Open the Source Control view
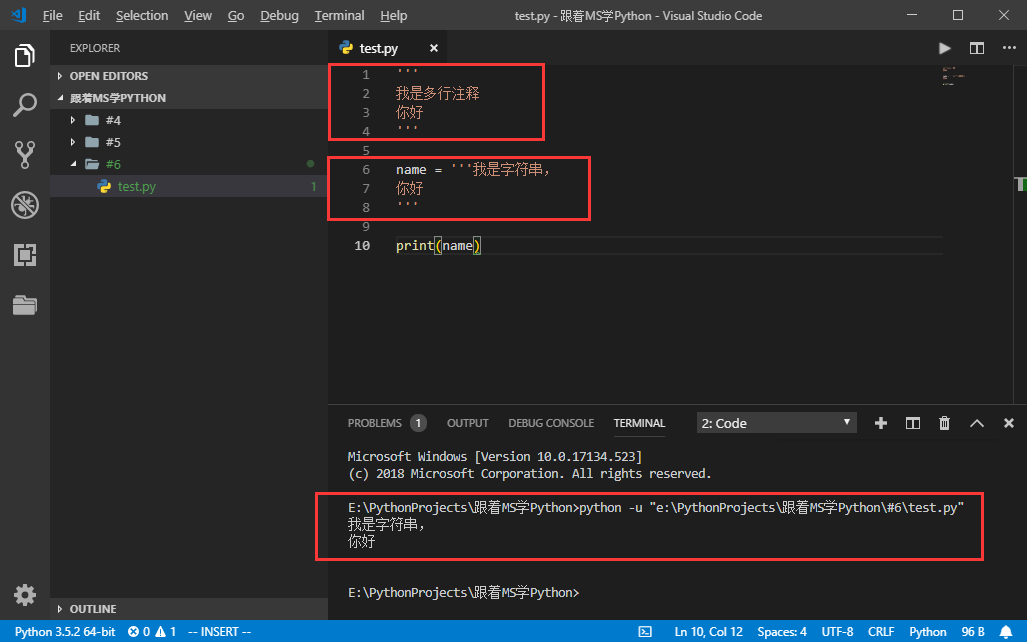The width and height of the screenshot is (1027, 642). tap(25, 154)
